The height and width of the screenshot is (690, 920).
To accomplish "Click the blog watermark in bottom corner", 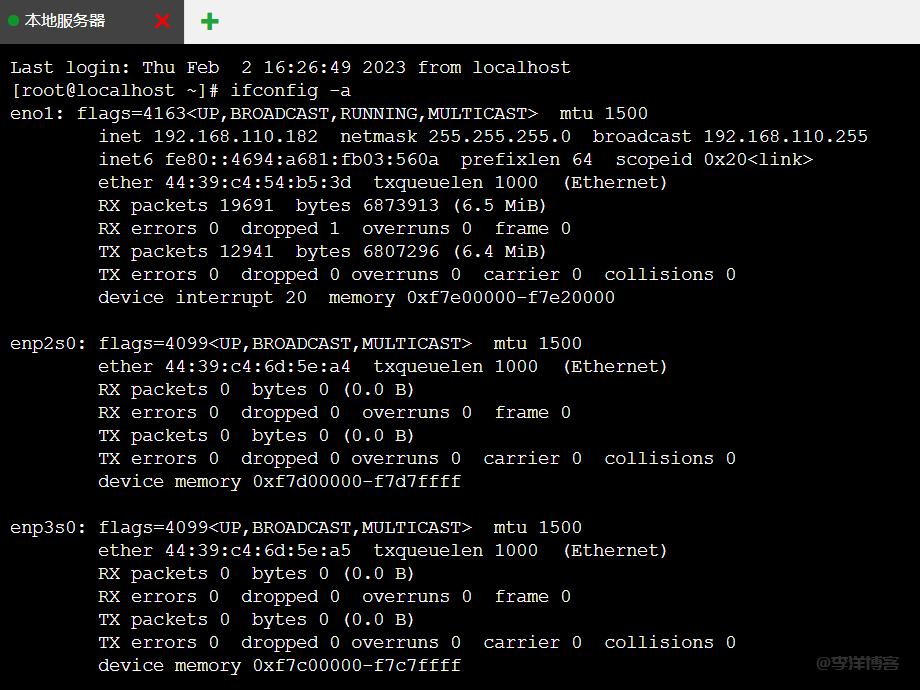I will (857, 663).
